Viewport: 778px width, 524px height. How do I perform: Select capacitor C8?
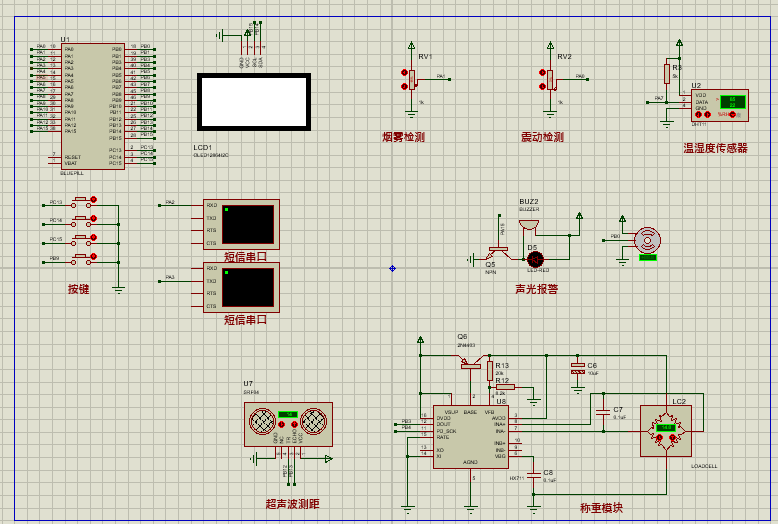(x=533, y=475)
